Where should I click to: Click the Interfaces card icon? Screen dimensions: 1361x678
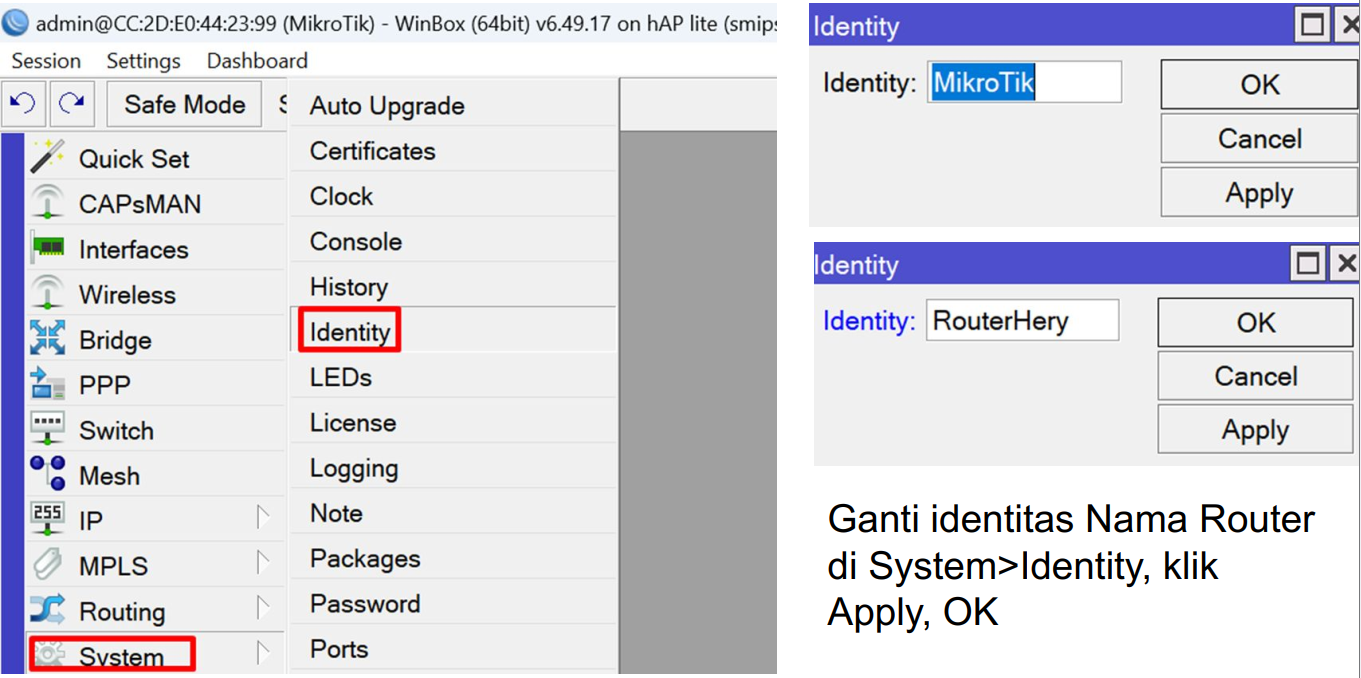[47, 248]
